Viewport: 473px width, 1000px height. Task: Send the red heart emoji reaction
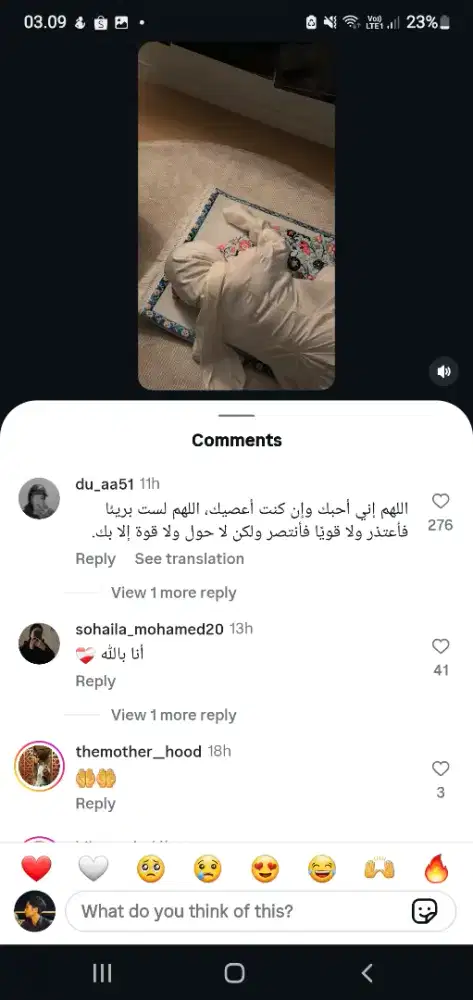point(36,869)
